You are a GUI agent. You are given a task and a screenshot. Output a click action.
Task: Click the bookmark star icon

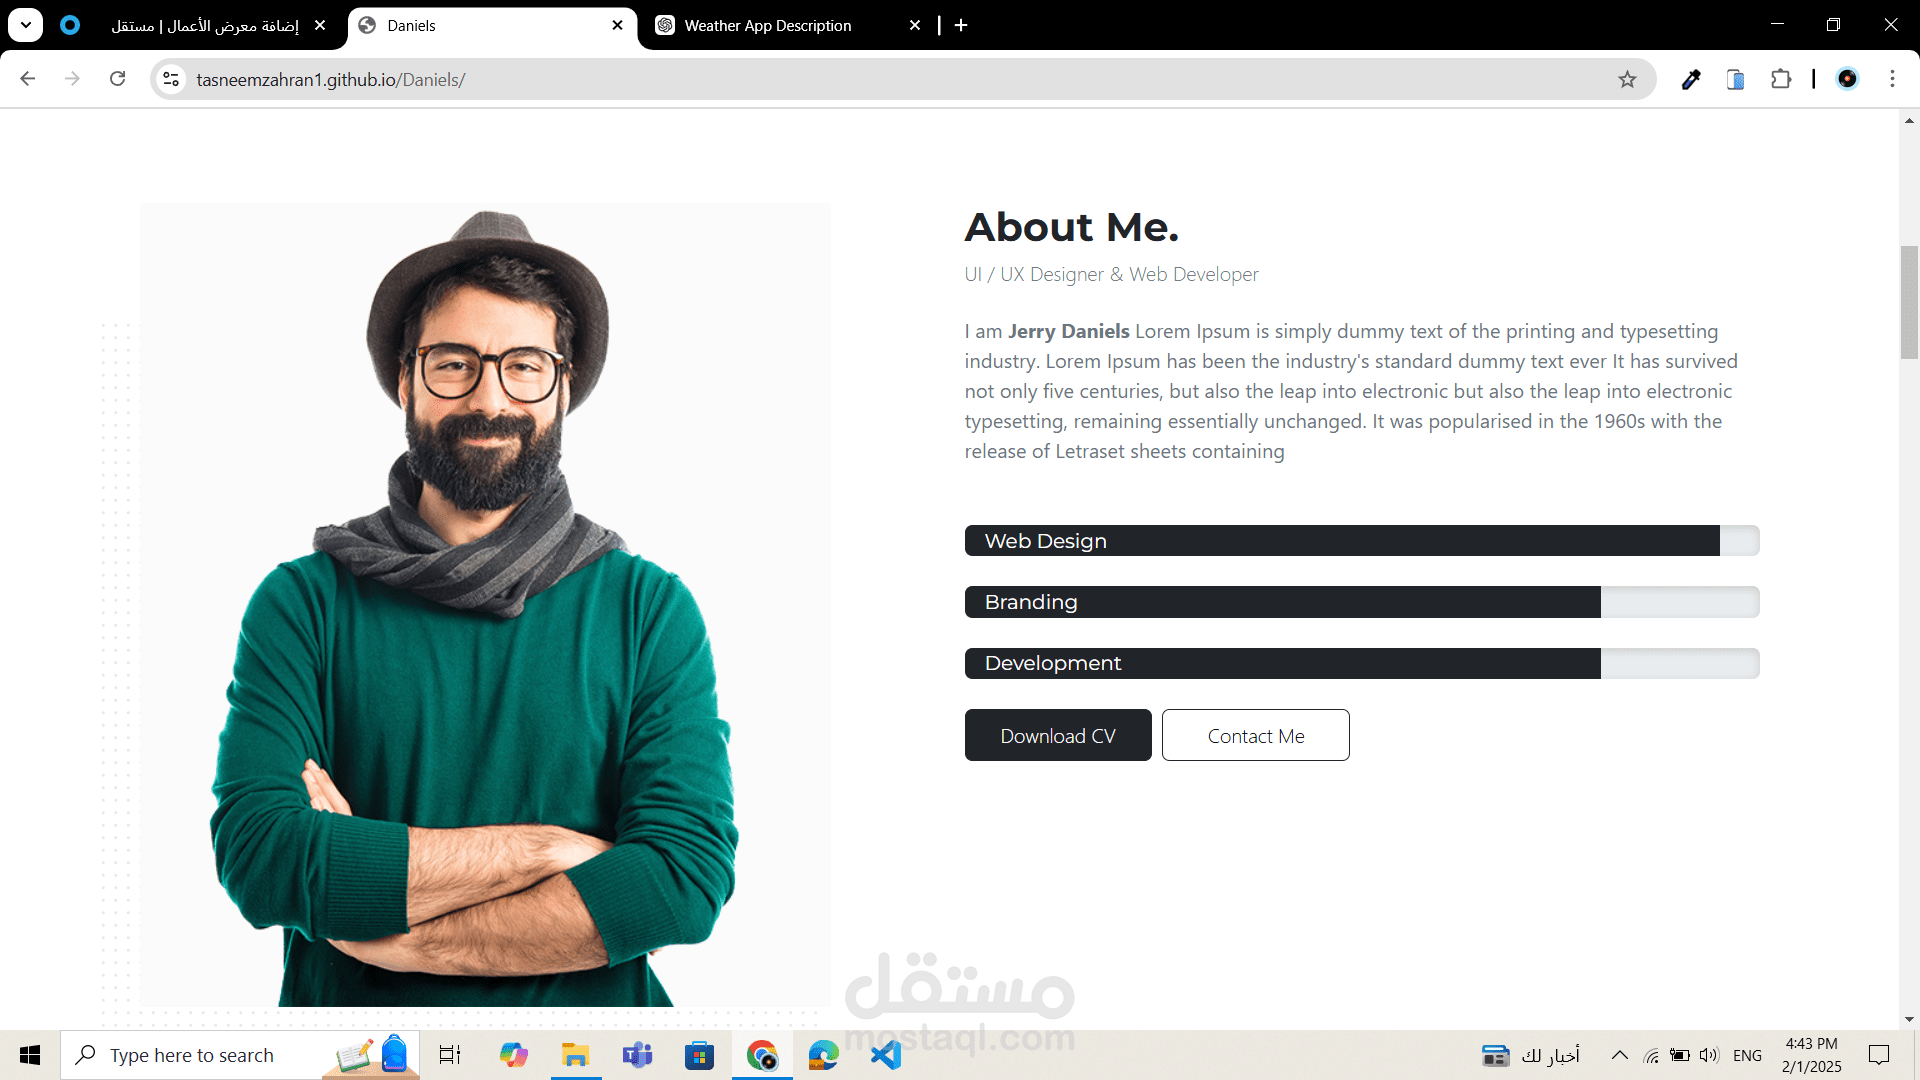pyautogui.click(x=1627, y=80)
